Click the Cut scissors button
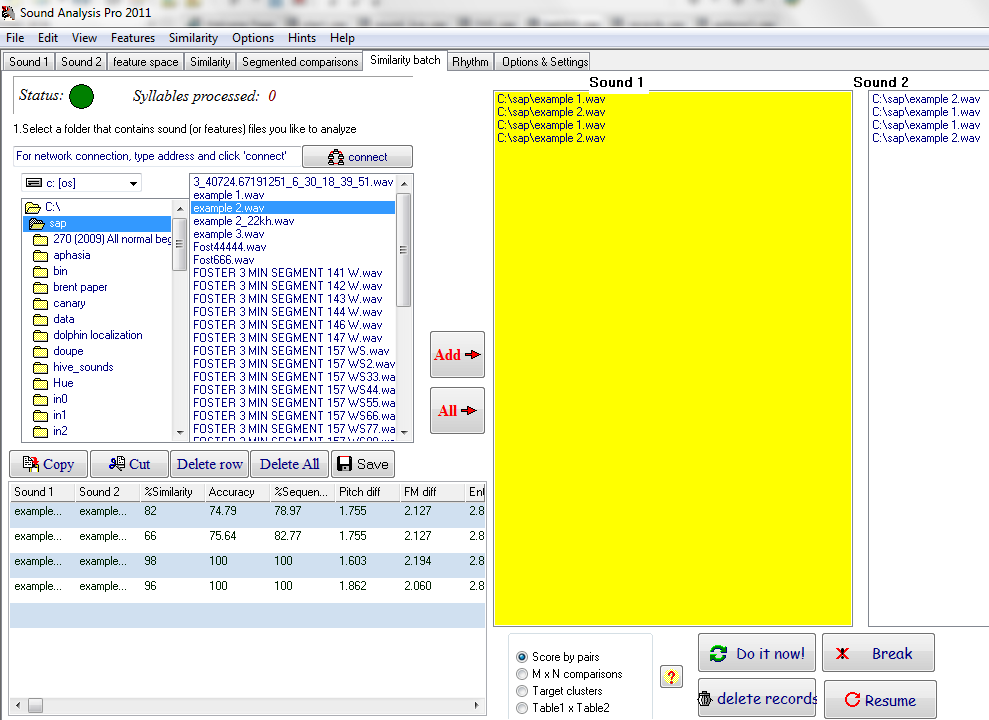Image resolution: width=989 pixels, height=720 pixels. [x=129, y=464]
